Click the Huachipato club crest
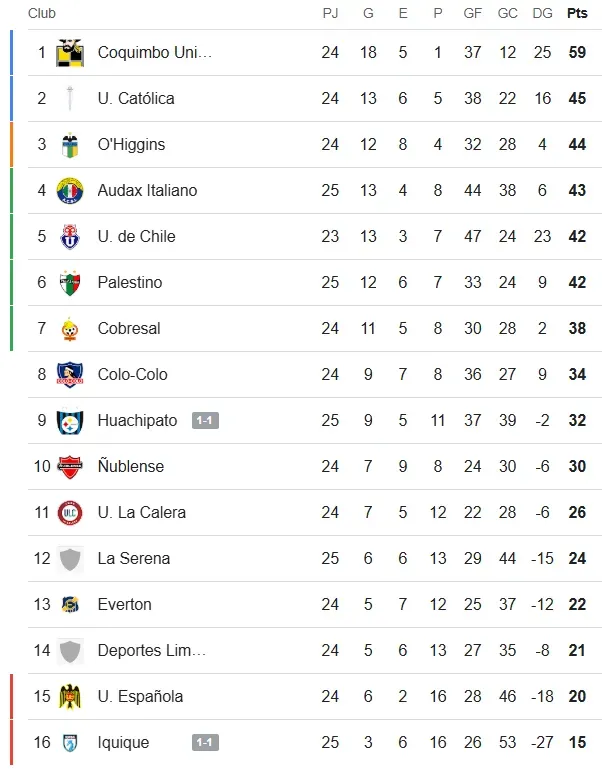This screenshot has height=776, width=602. (x=70, y=420)
